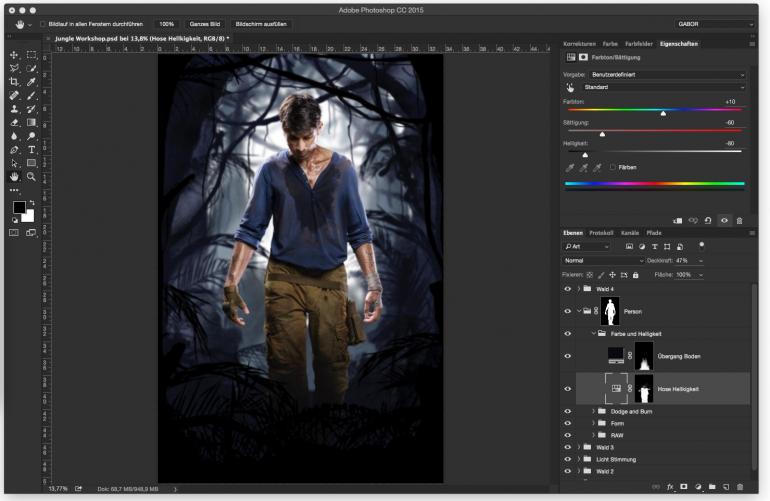Click the targeted adjustment hand tool
Image resolution: width=770 pixels, height=501 pixels.
pos(570,87)
